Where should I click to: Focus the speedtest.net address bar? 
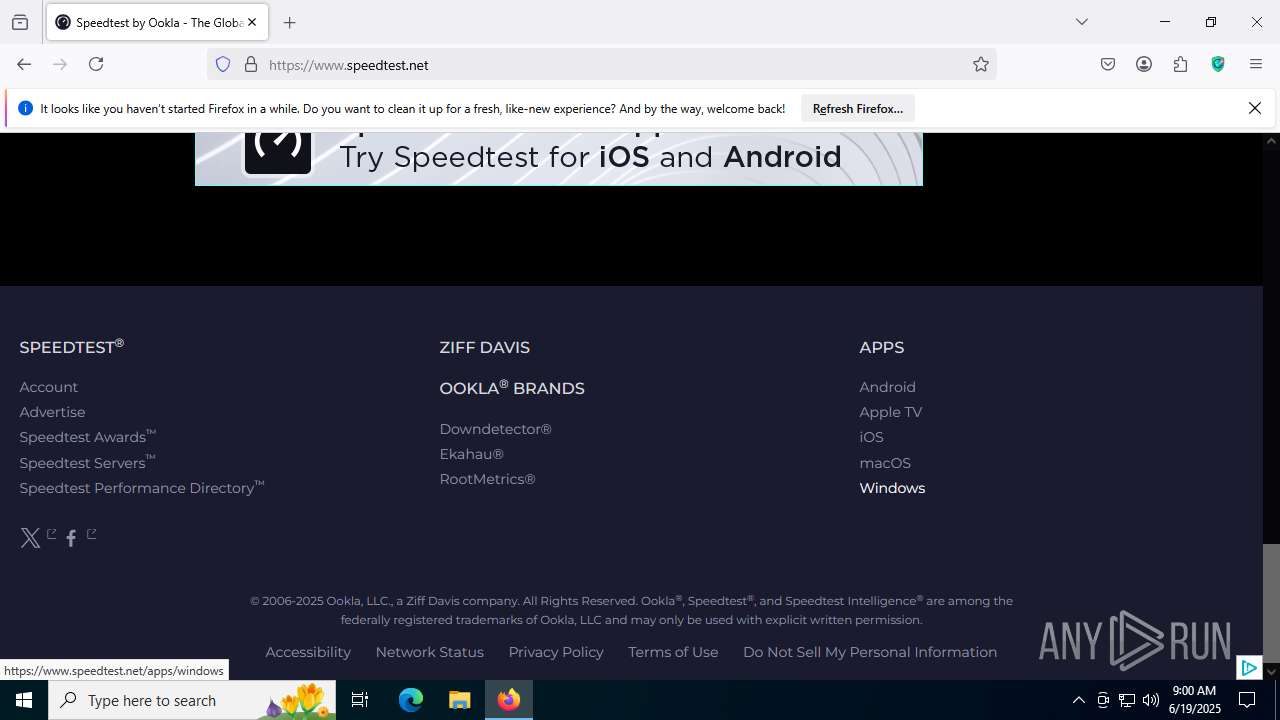tap(600, 65)
